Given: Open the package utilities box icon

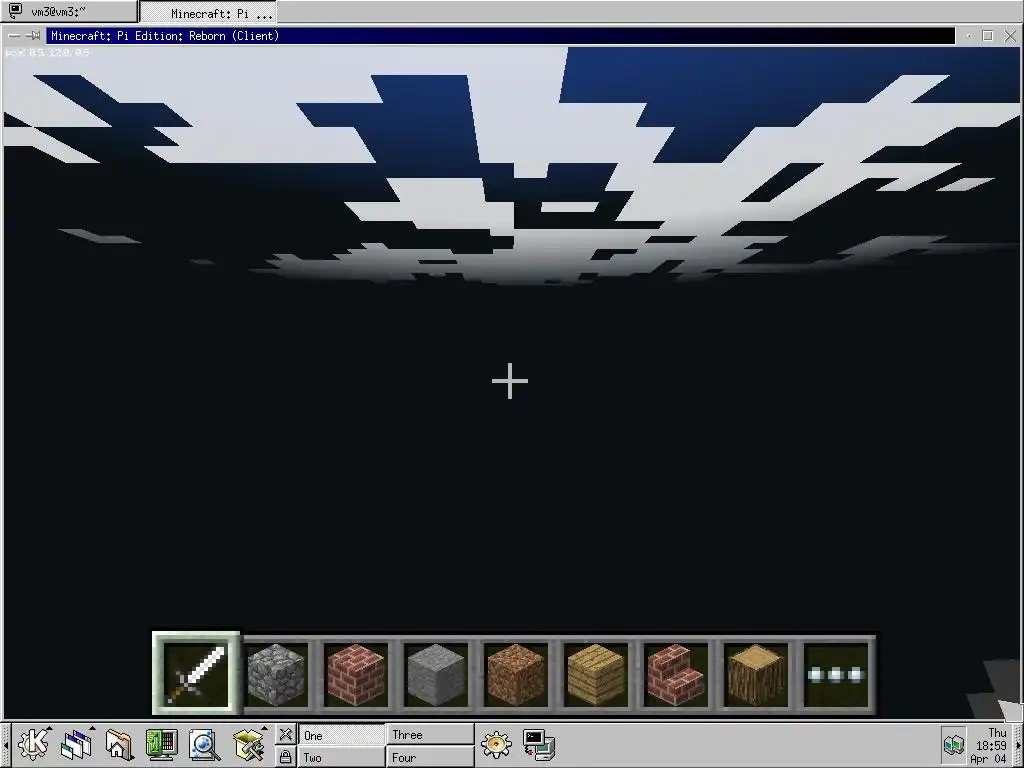Looking at the screenshot, I should click(x=248, y=744).
